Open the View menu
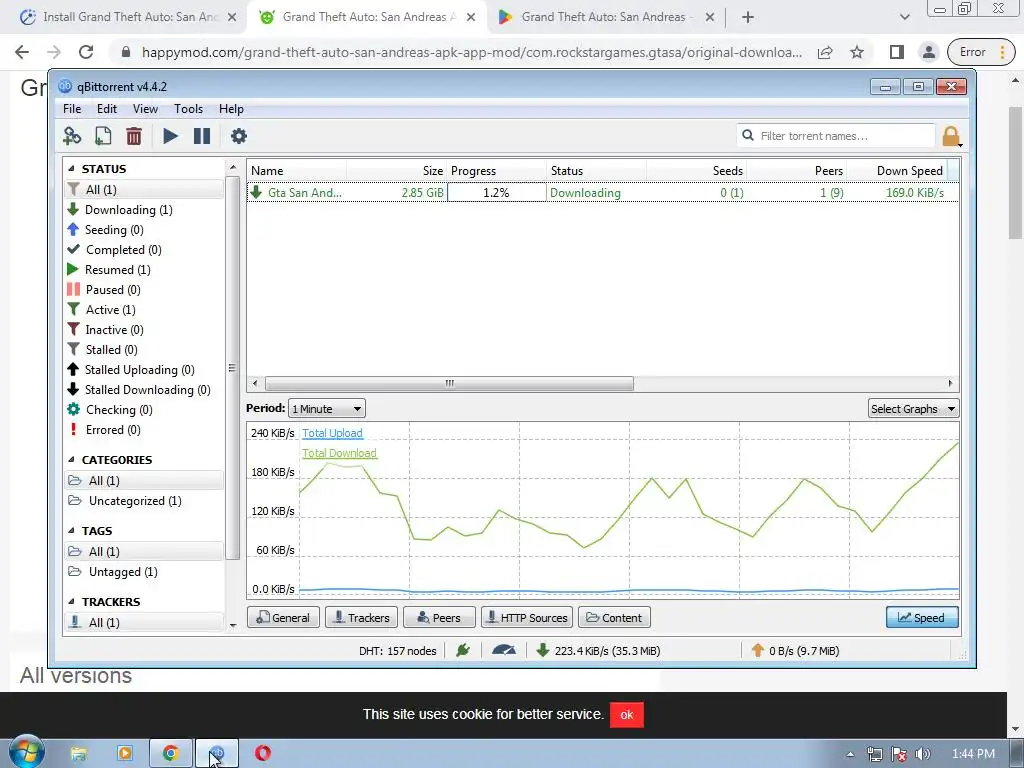Image resolution: width=1024 pixels, height=768 pixels. [x=145, y=109]
